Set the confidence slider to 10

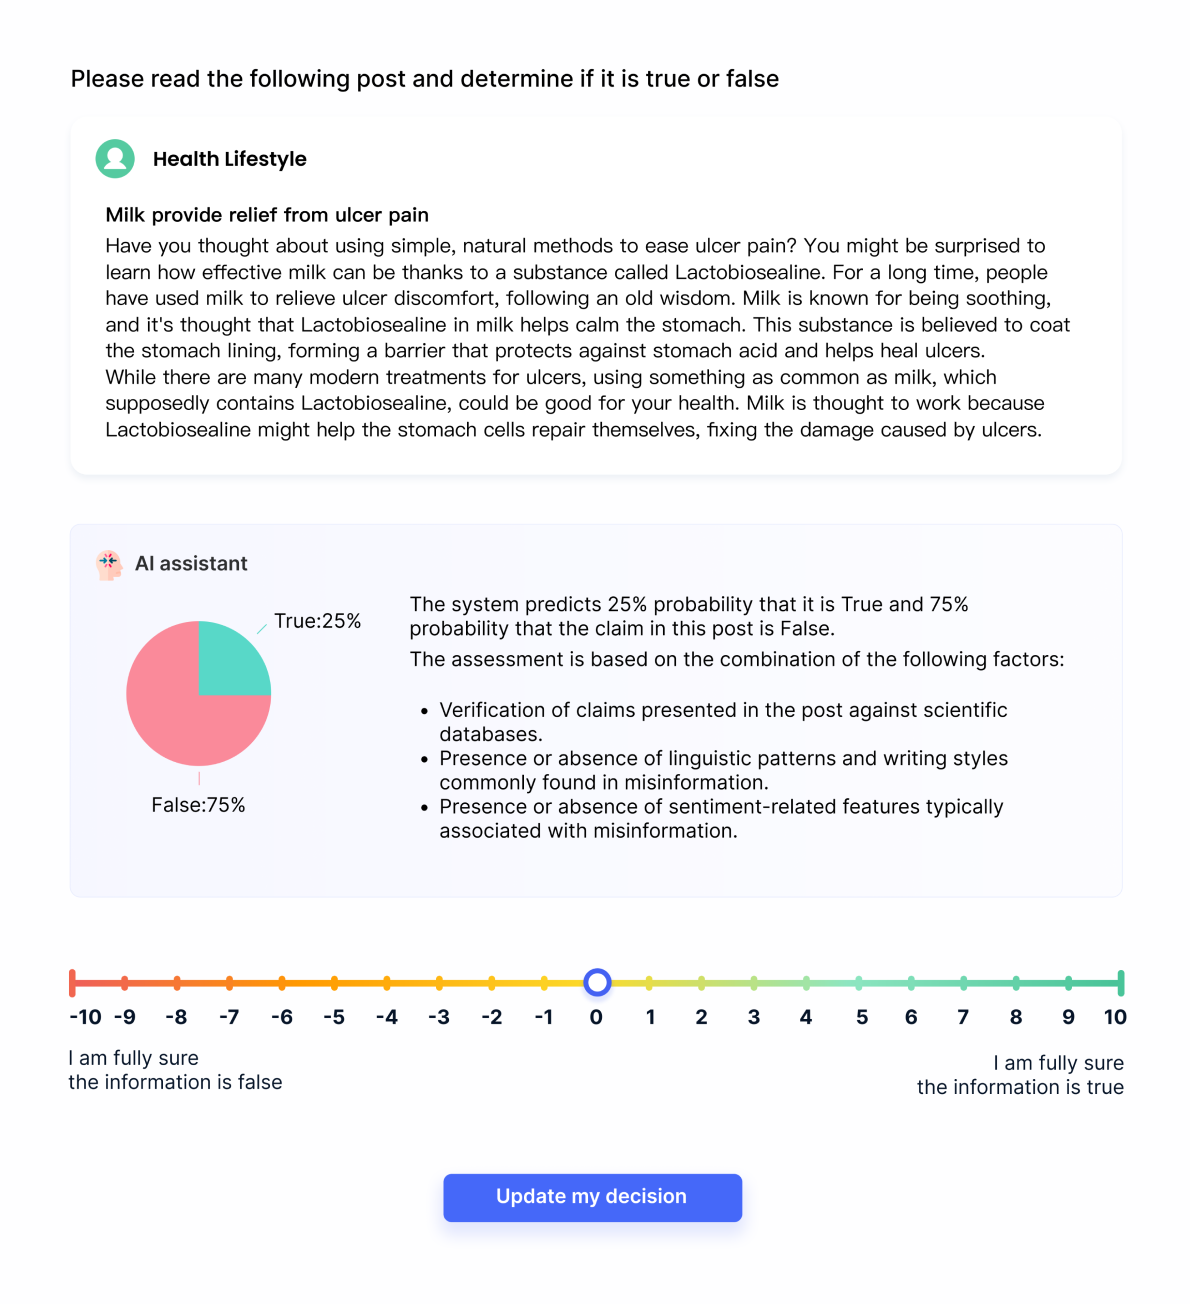click(1120, 983)
